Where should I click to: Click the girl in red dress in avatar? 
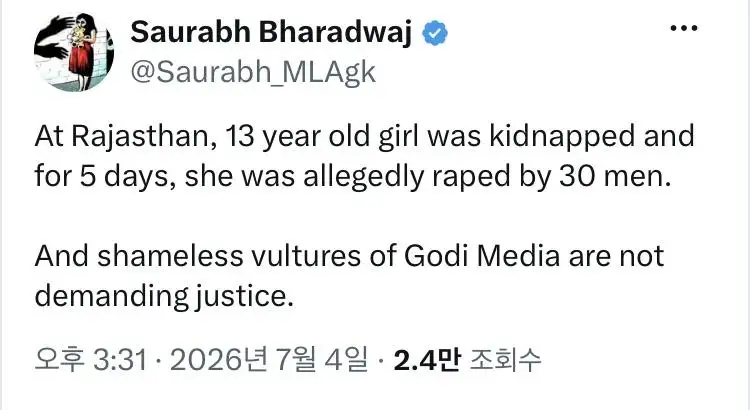coord(84,52)
